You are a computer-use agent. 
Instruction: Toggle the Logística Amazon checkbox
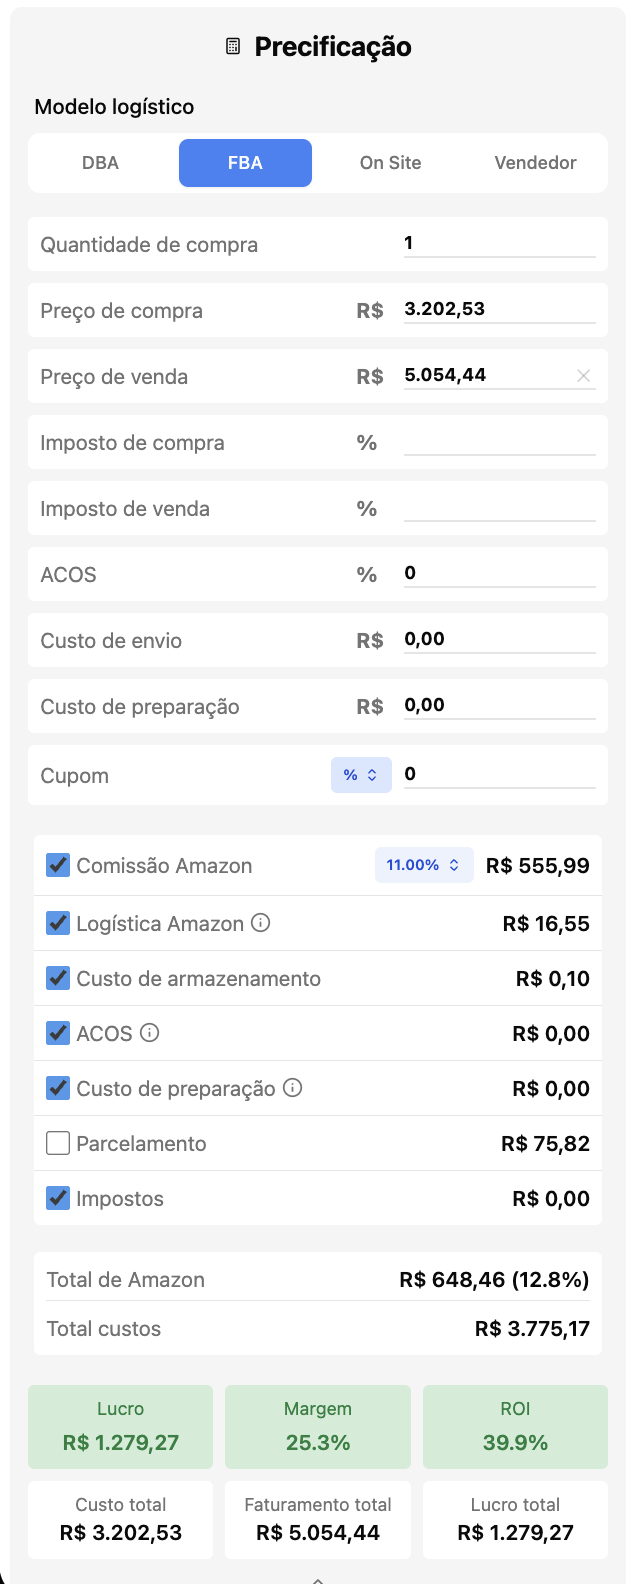57,923
